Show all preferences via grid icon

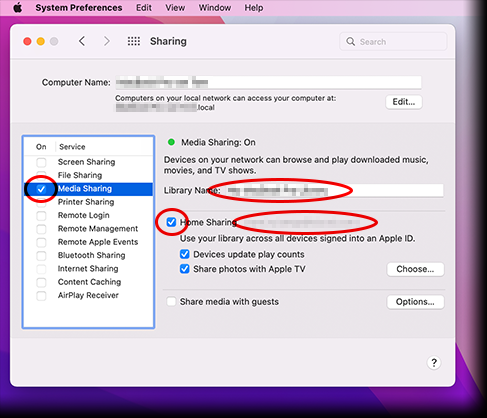pyautogui.click(x=134, y=41)
